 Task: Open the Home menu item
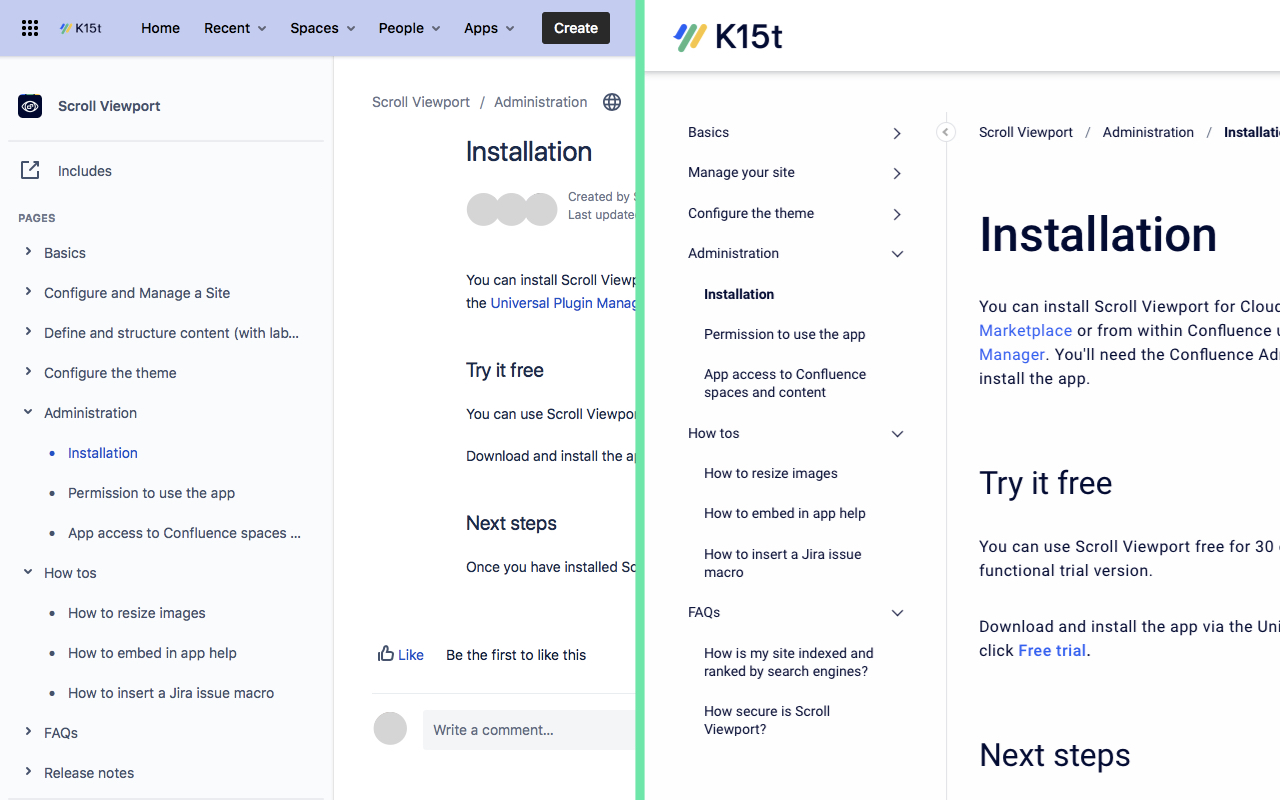coord(160,28)
